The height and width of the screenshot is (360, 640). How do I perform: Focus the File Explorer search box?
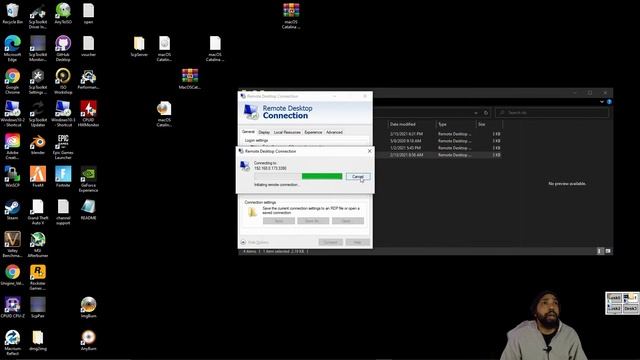(552, 113)
